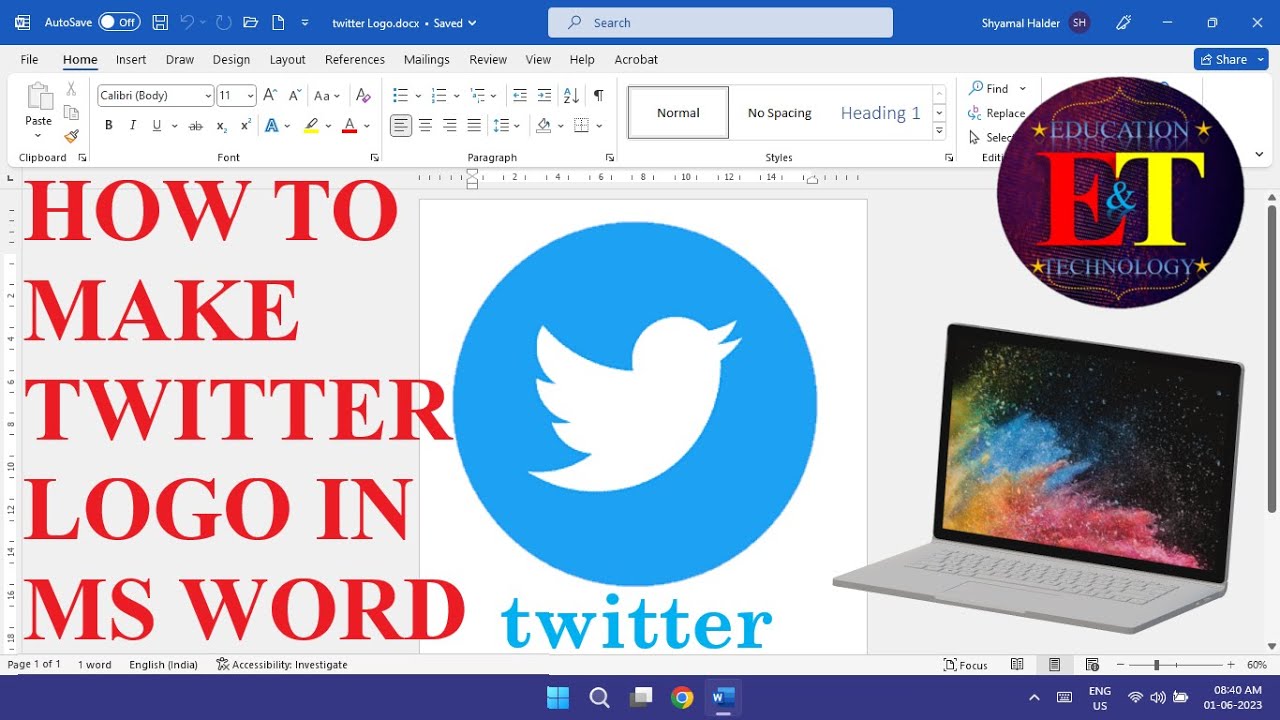Go to the References tab
The width and height of the screenshot is (1280, 720).
tap(355, 60)
